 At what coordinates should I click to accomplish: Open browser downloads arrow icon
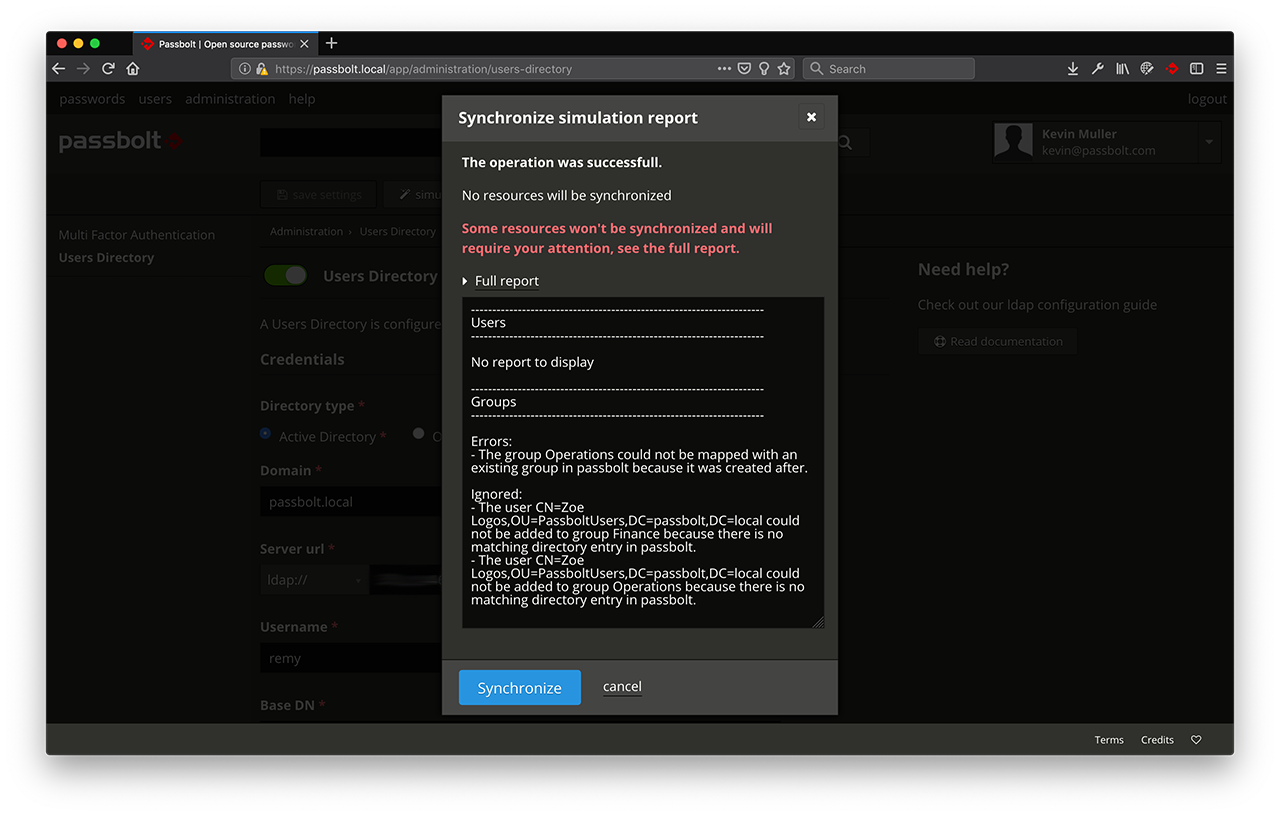pos(1073,69)
